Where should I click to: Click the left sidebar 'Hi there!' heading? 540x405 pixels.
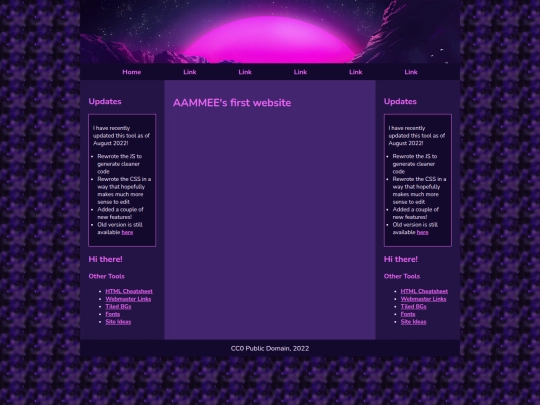click(105, 259)
